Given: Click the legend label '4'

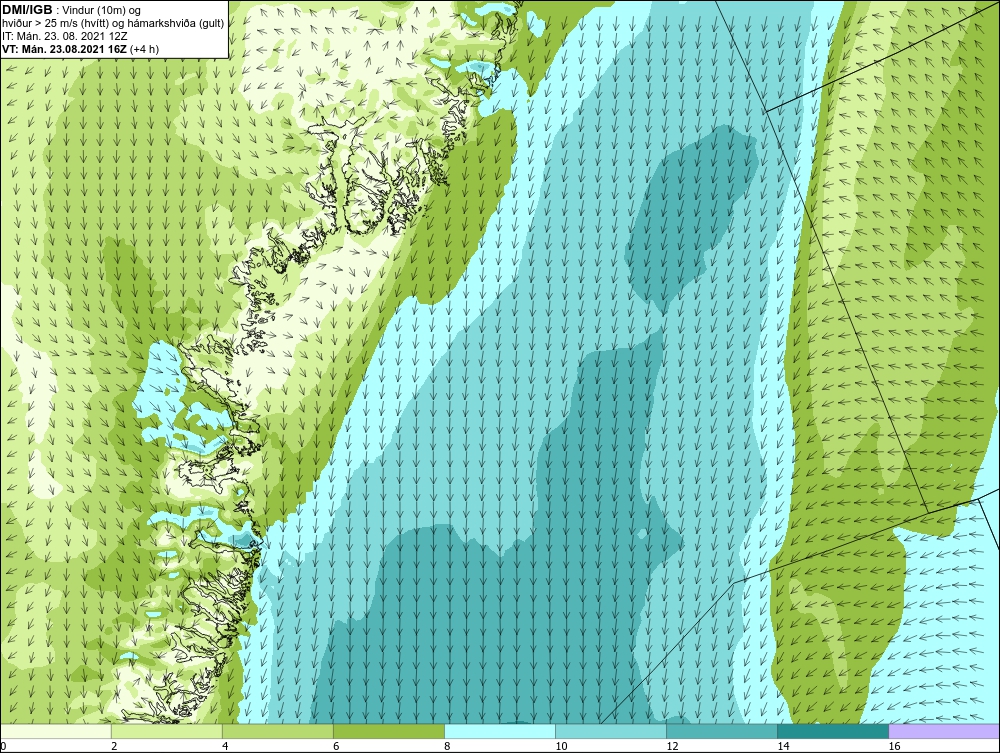Looking at the screenshot, I should [x=226, y=747].
